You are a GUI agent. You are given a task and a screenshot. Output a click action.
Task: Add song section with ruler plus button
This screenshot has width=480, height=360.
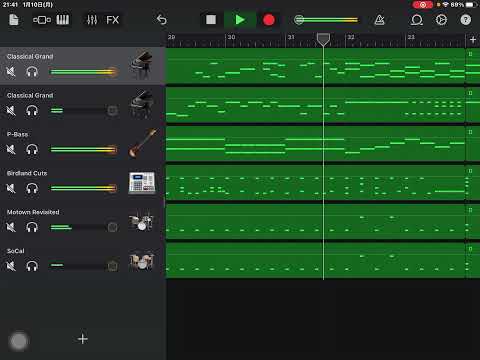pos(473,40)
